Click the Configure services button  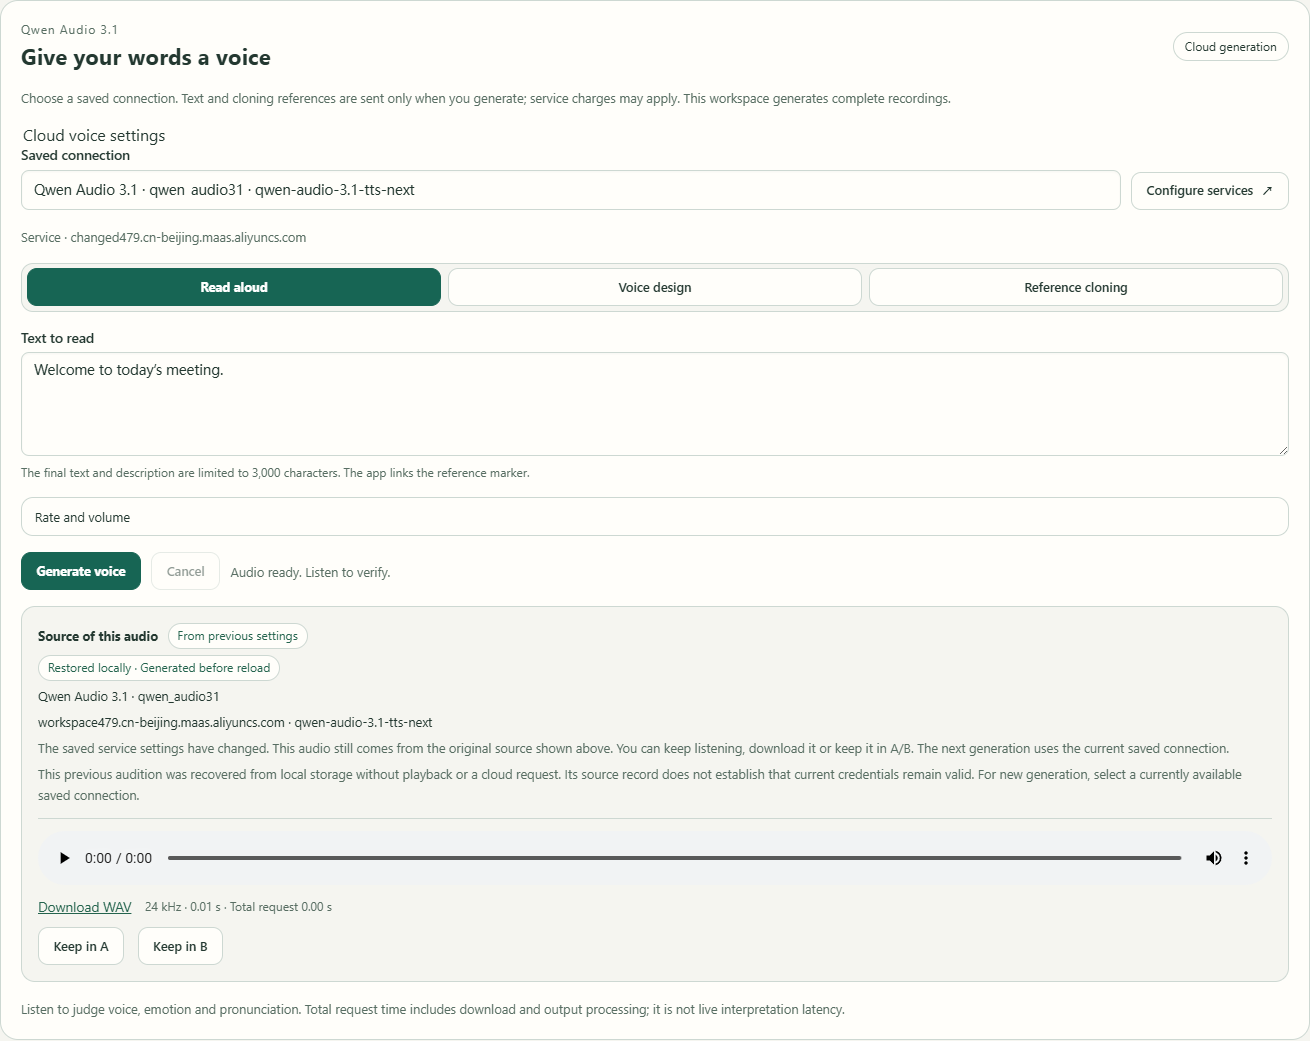(1209, 191)
